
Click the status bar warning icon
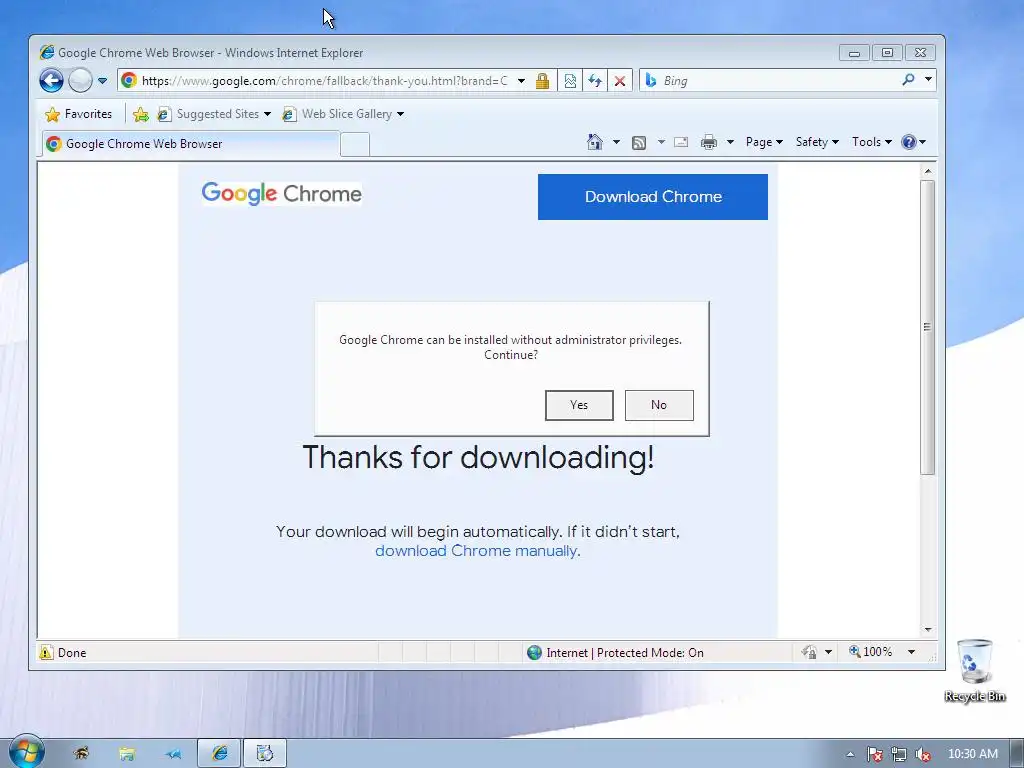tap(46, 652)
